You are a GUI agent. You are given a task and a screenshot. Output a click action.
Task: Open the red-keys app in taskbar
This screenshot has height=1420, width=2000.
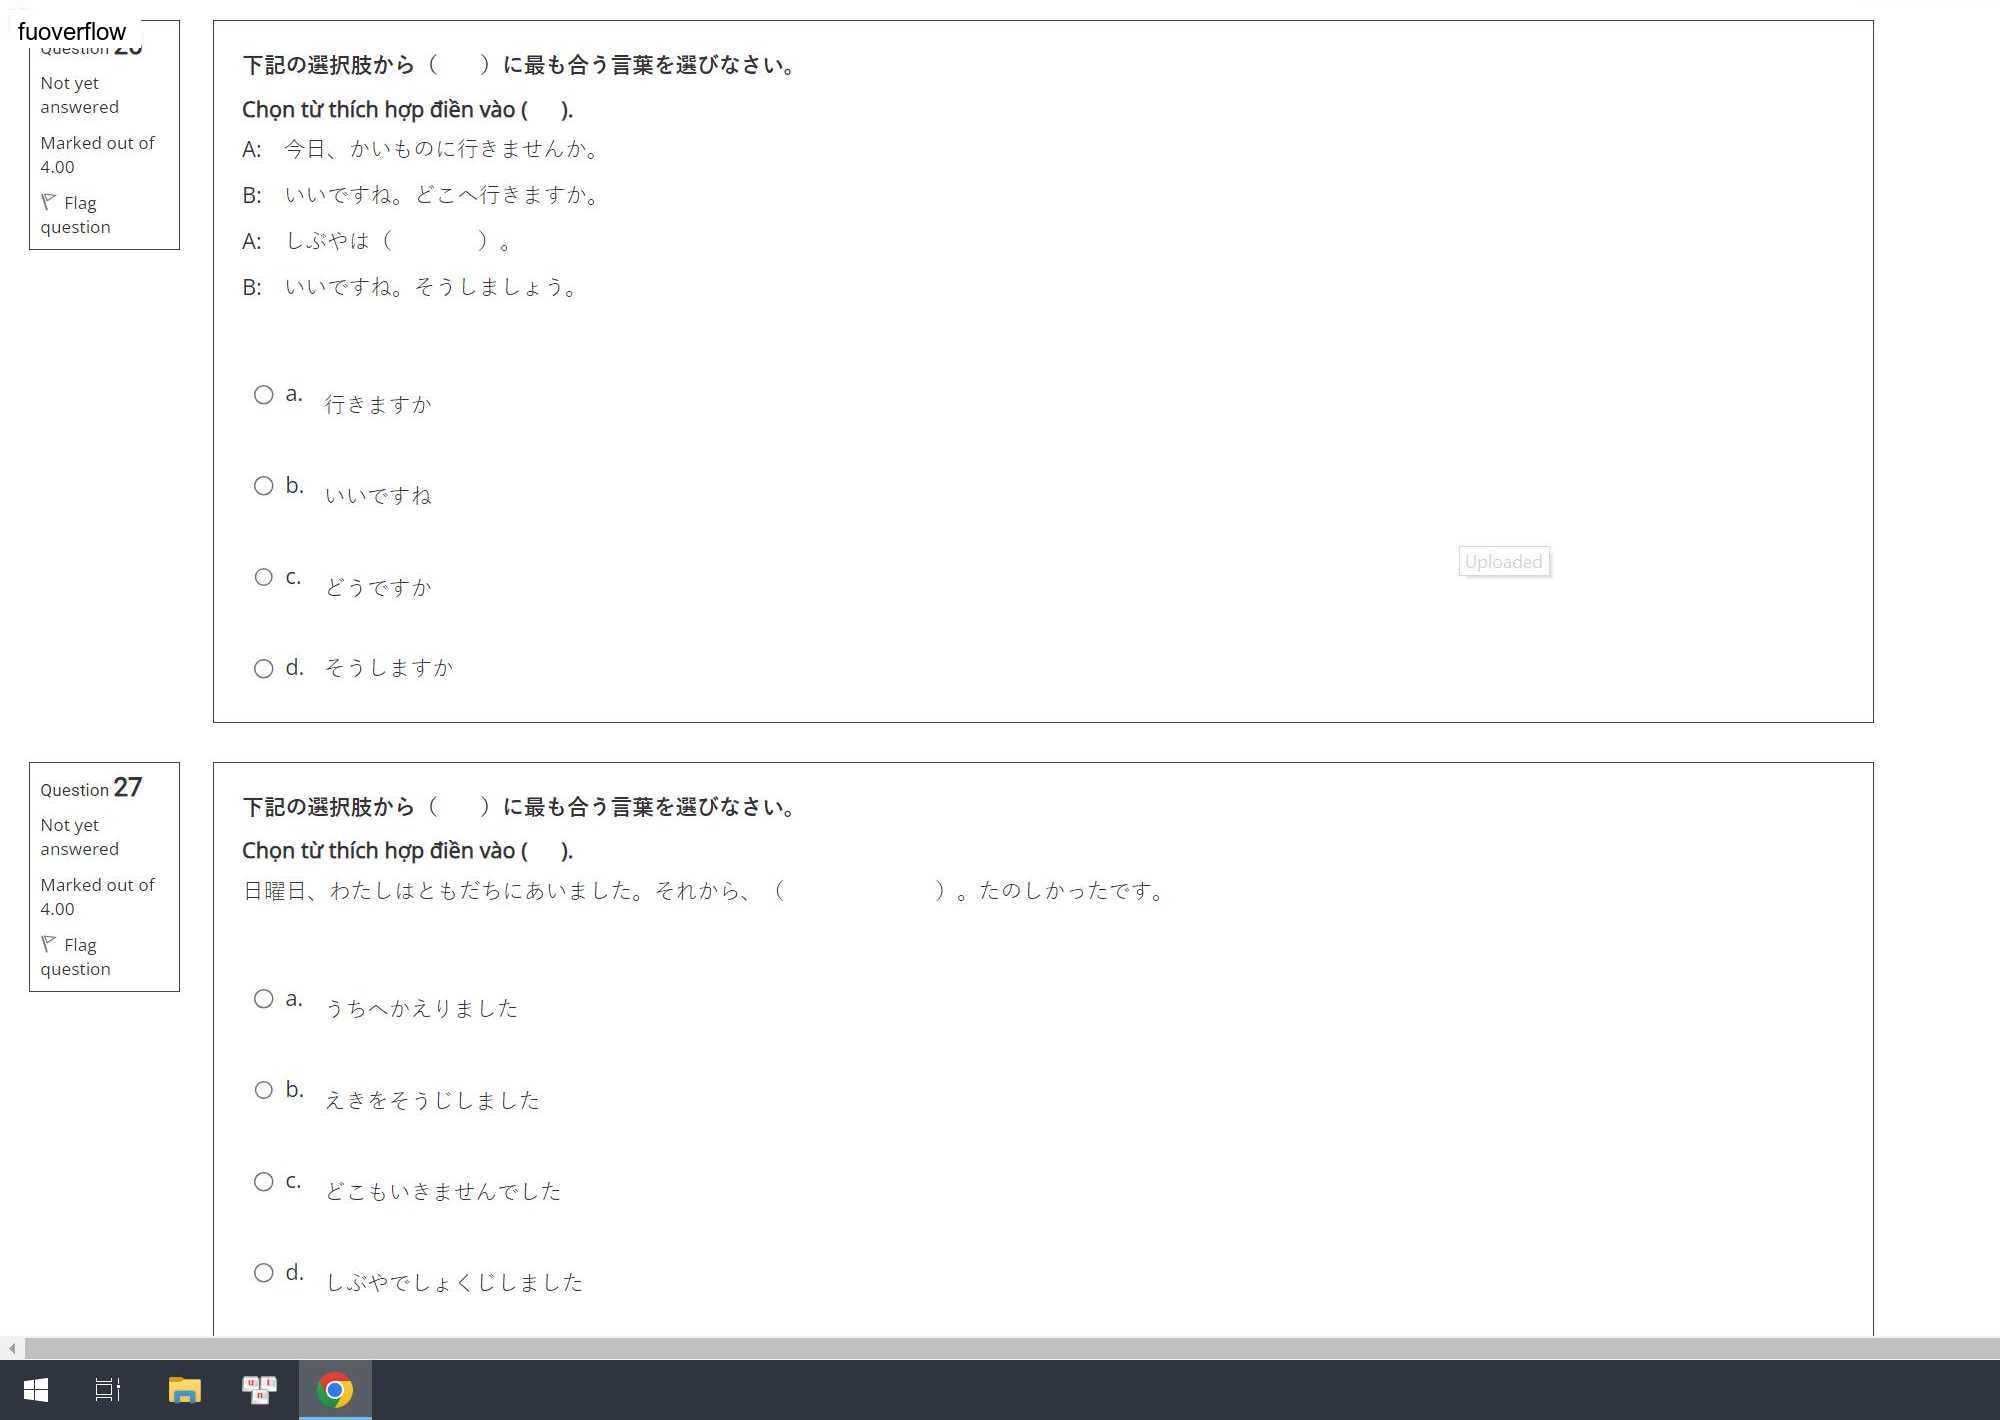pos(259,1390)
